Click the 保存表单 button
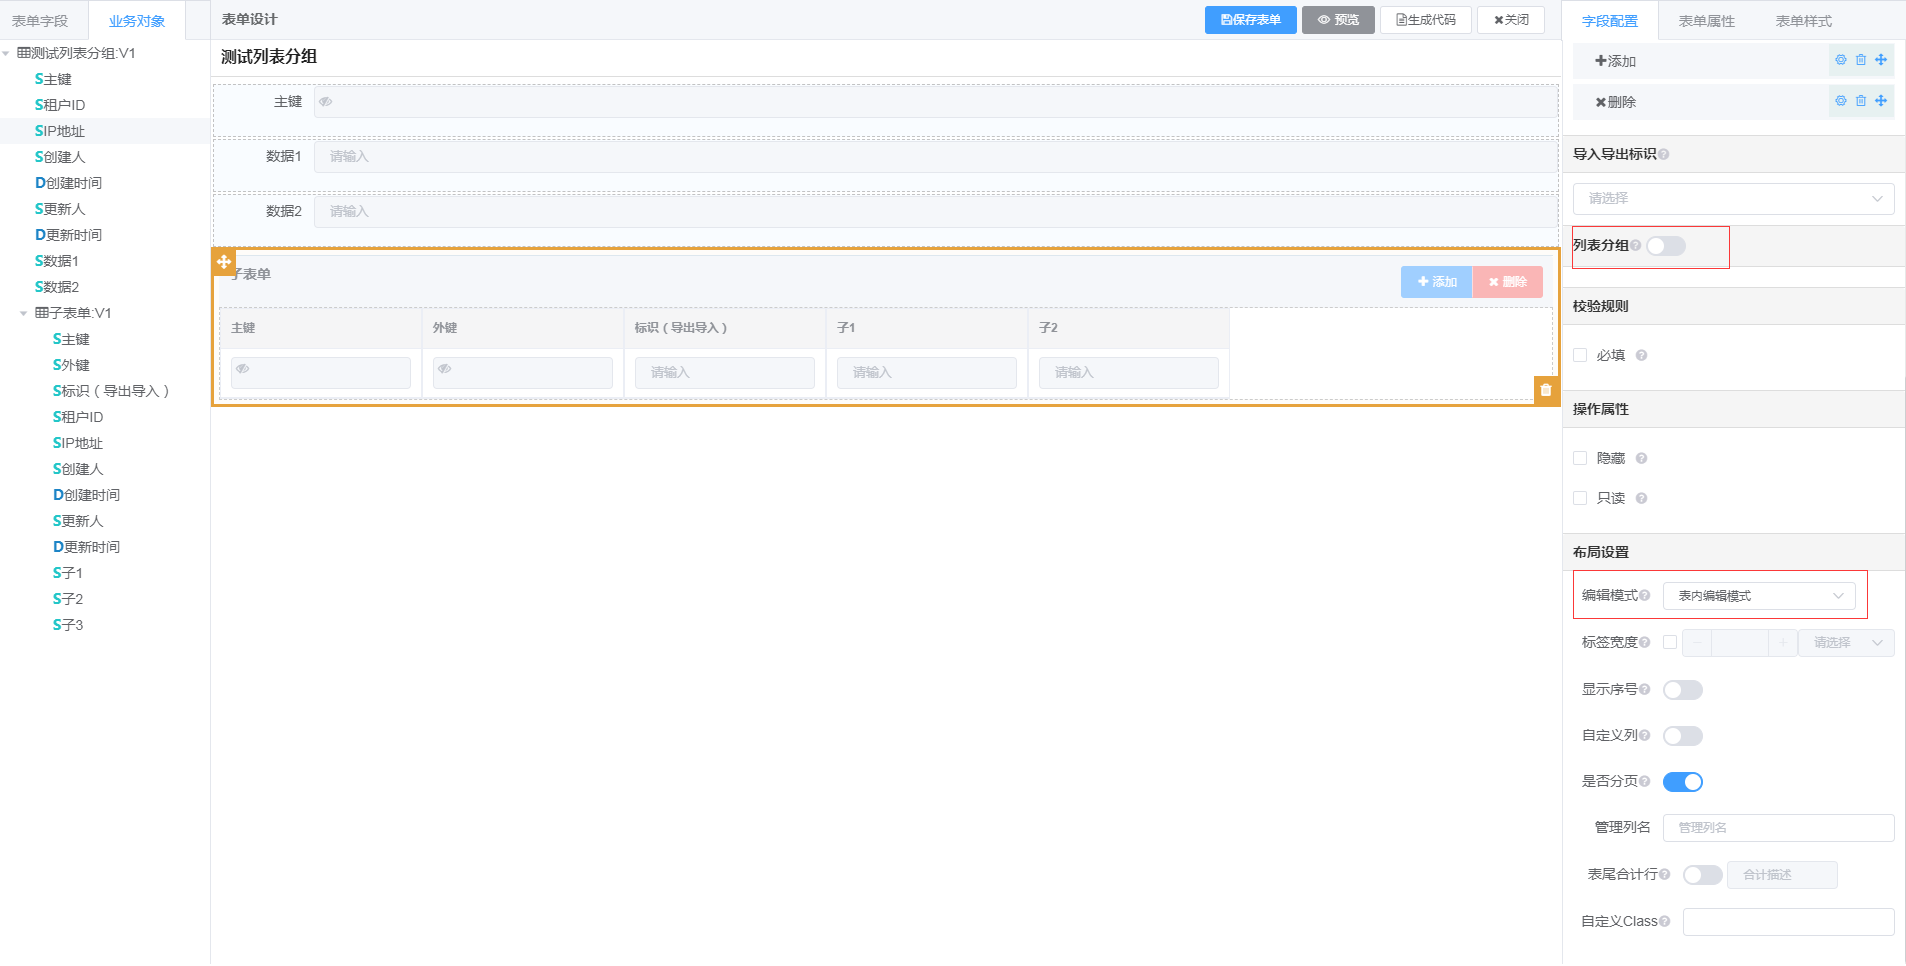Screen dimensions: 1906x966 (1250, 20)
